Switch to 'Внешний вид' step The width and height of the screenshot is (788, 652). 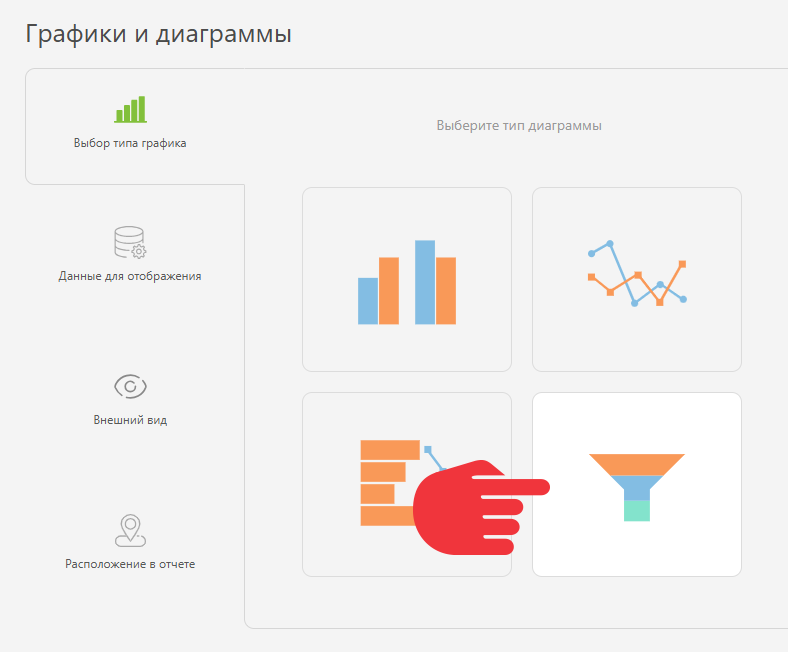(130, 420)
